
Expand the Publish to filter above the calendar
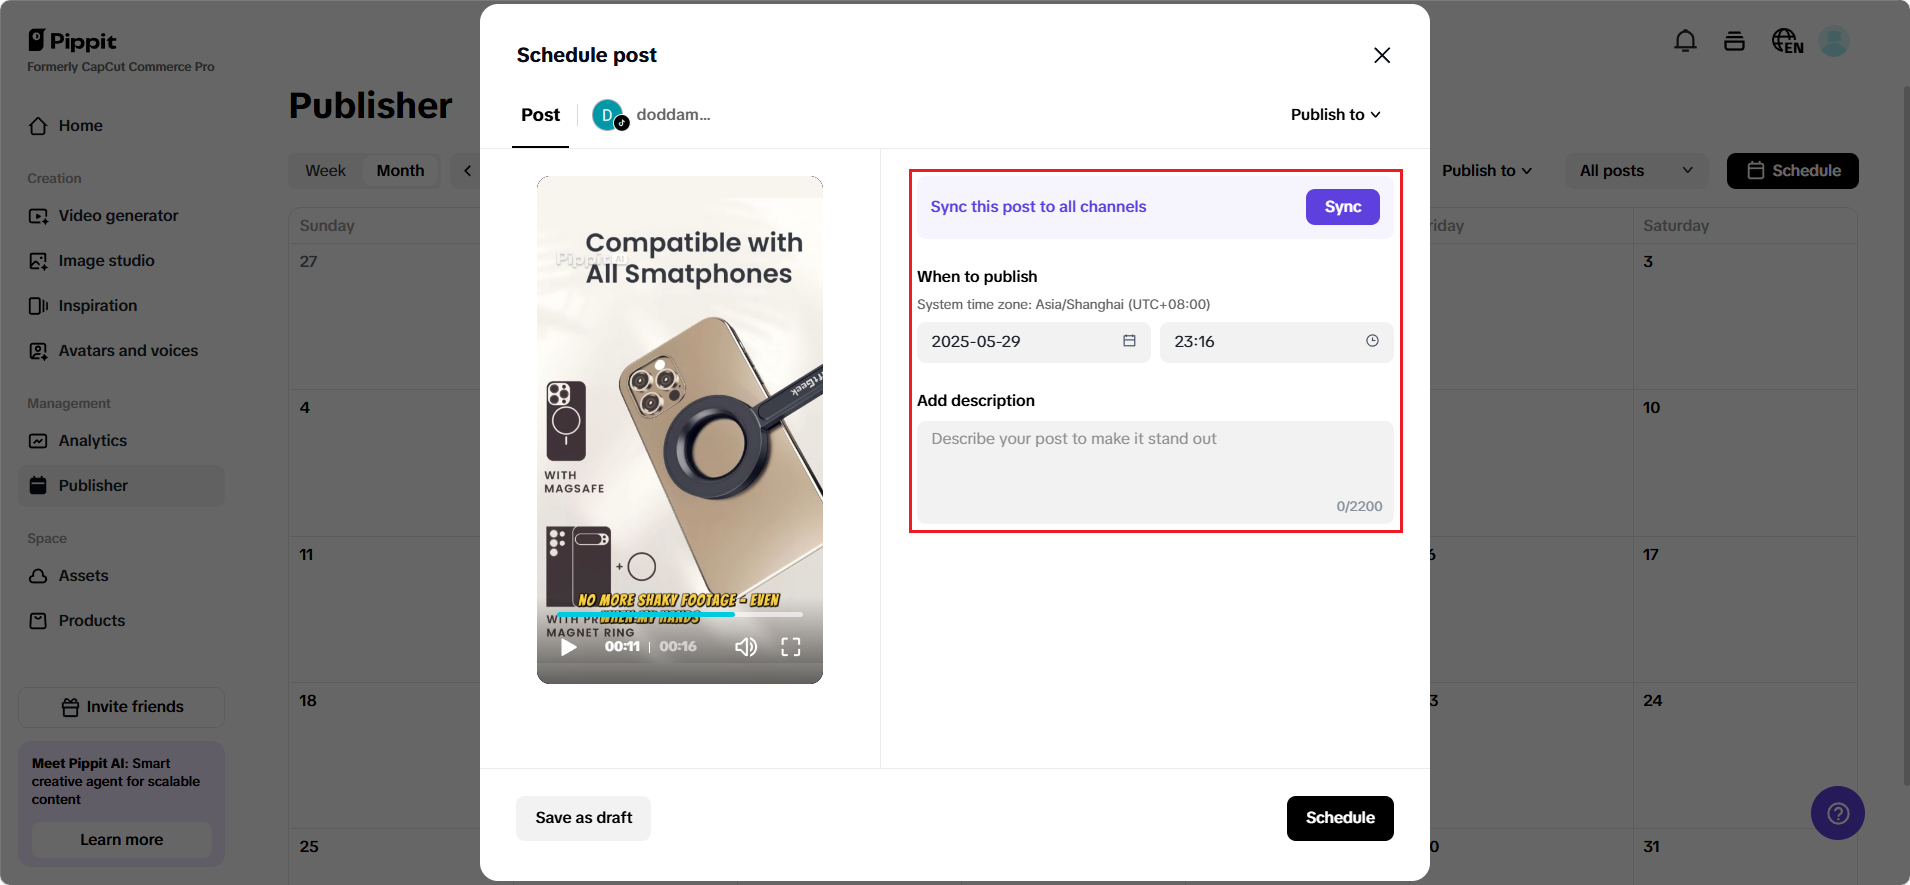coord(1486,170)
